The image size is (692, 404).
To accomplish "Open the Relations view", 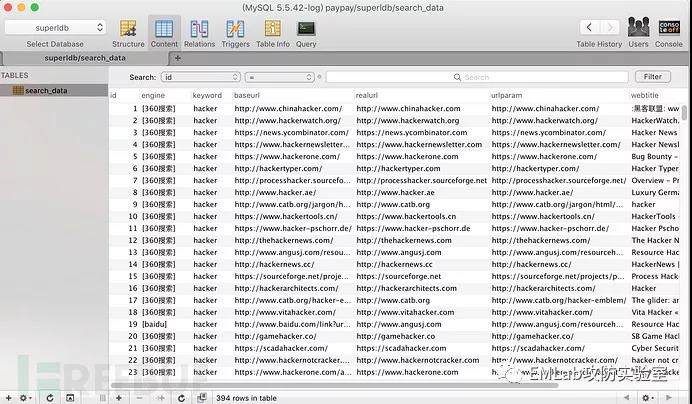I will click(199, 33).
